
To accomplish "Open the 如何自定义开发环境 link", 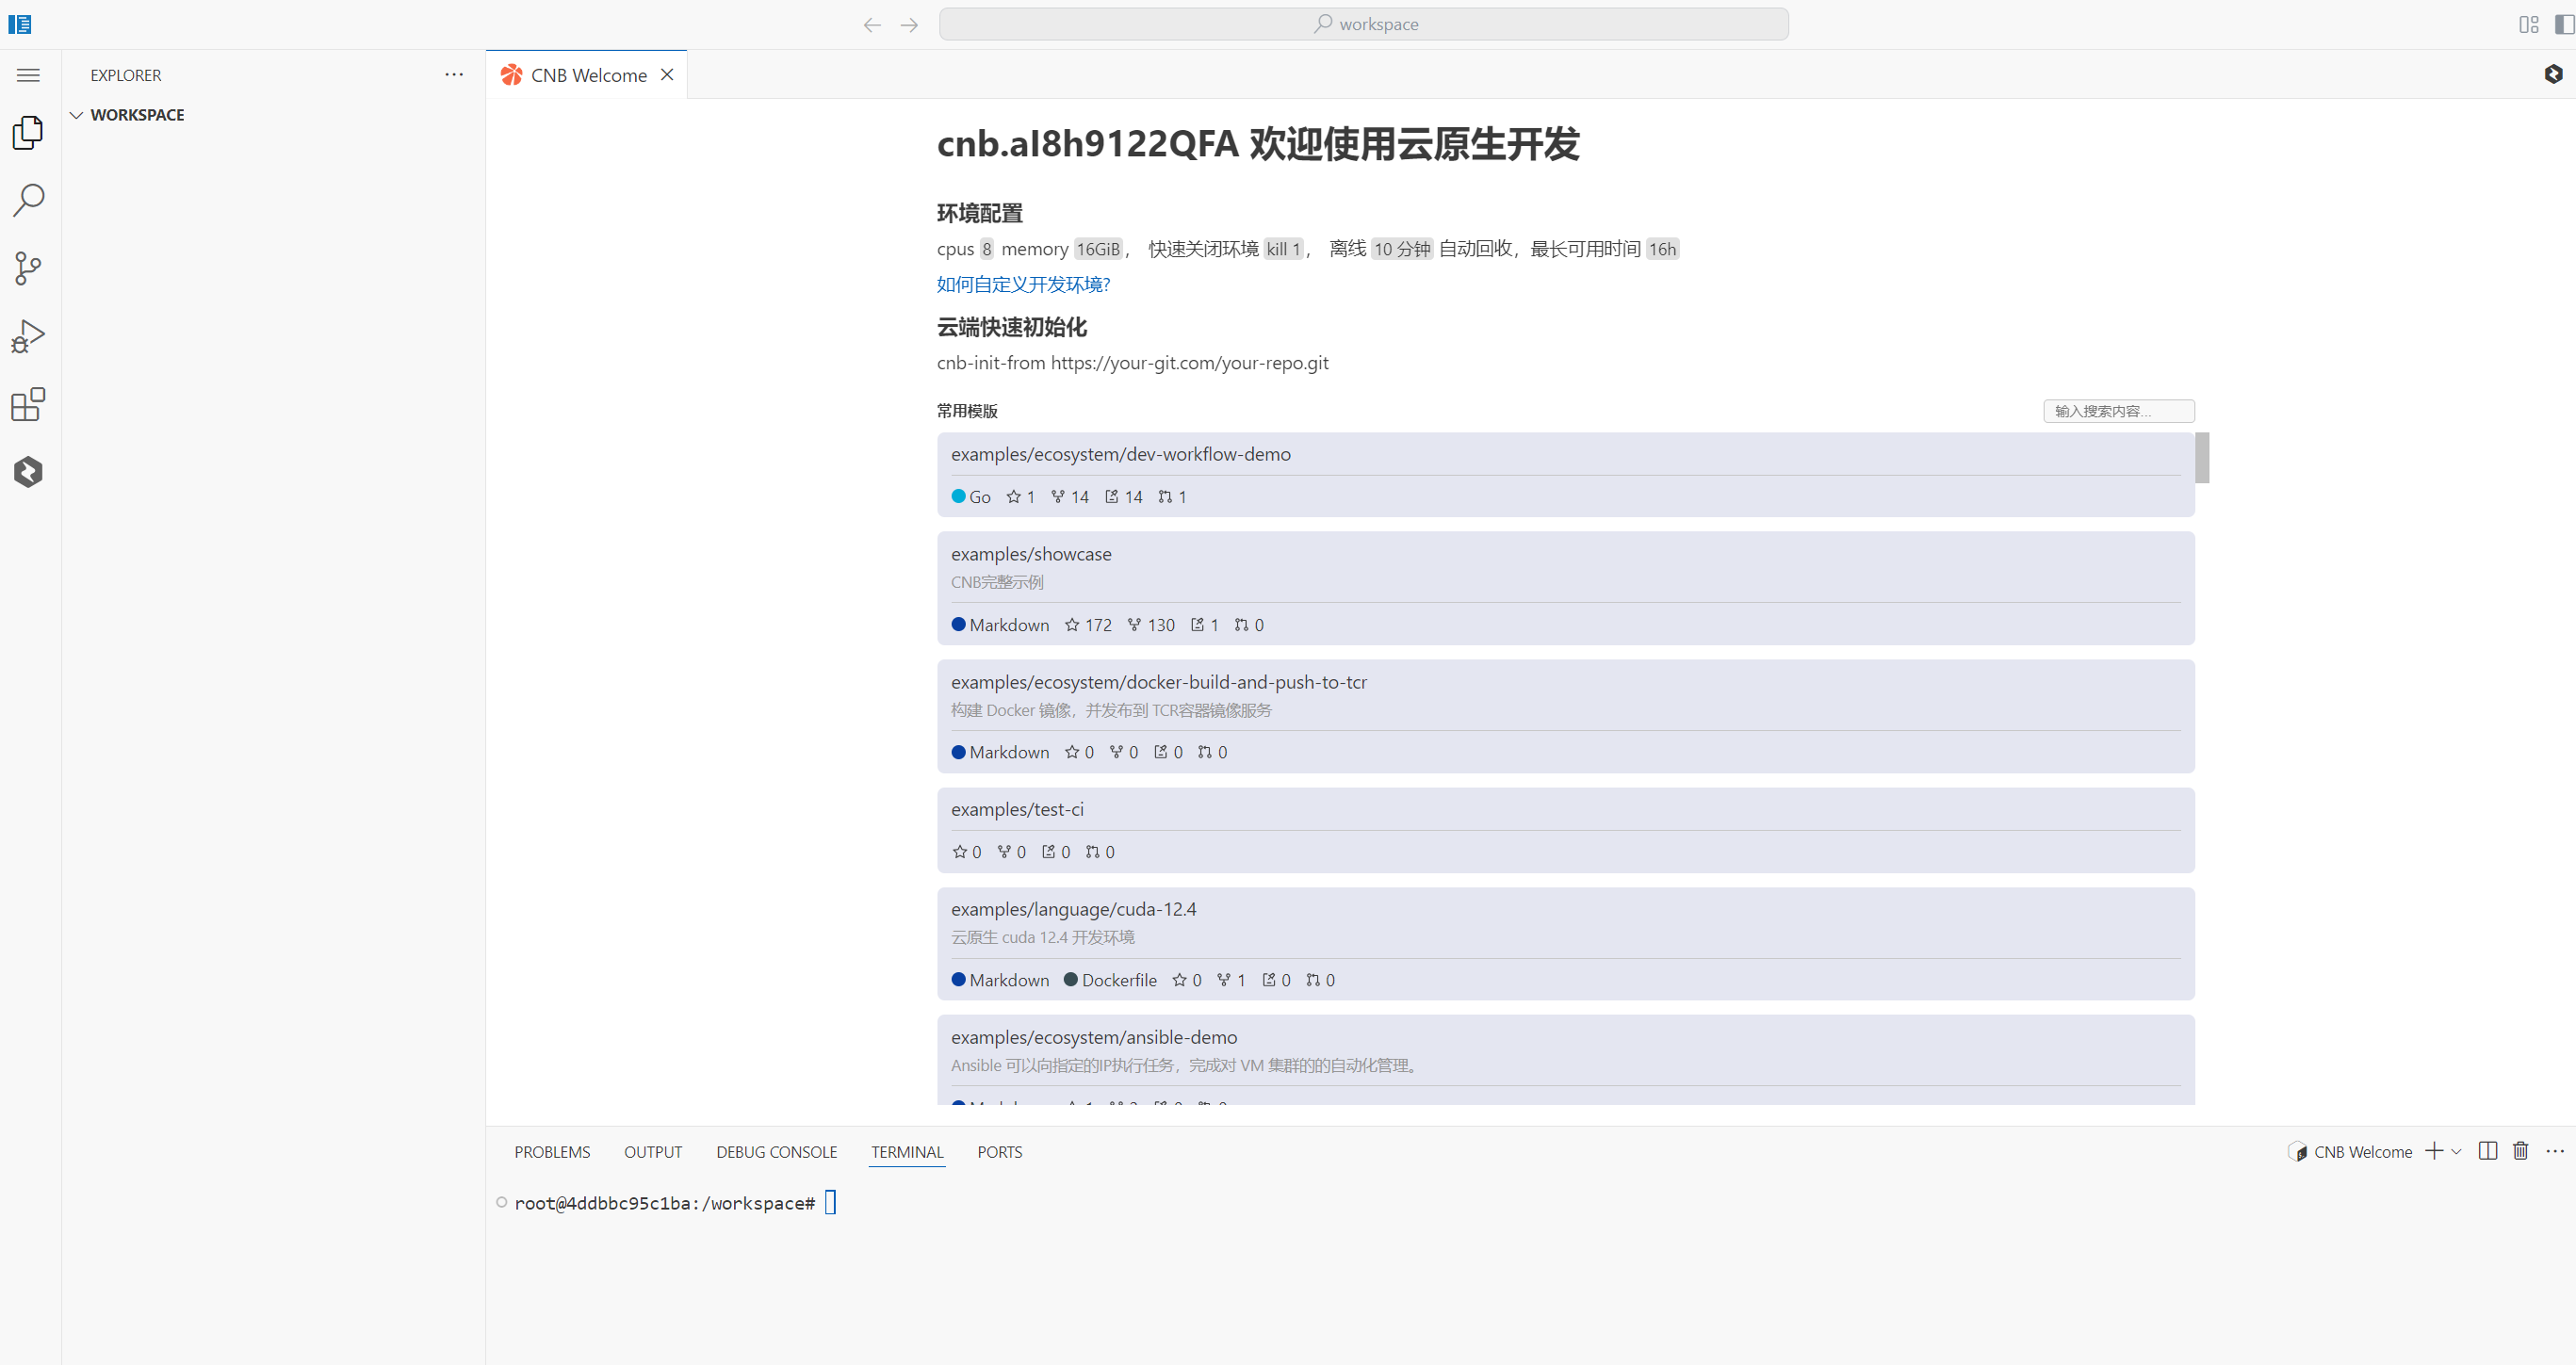I will [1023, 285].
